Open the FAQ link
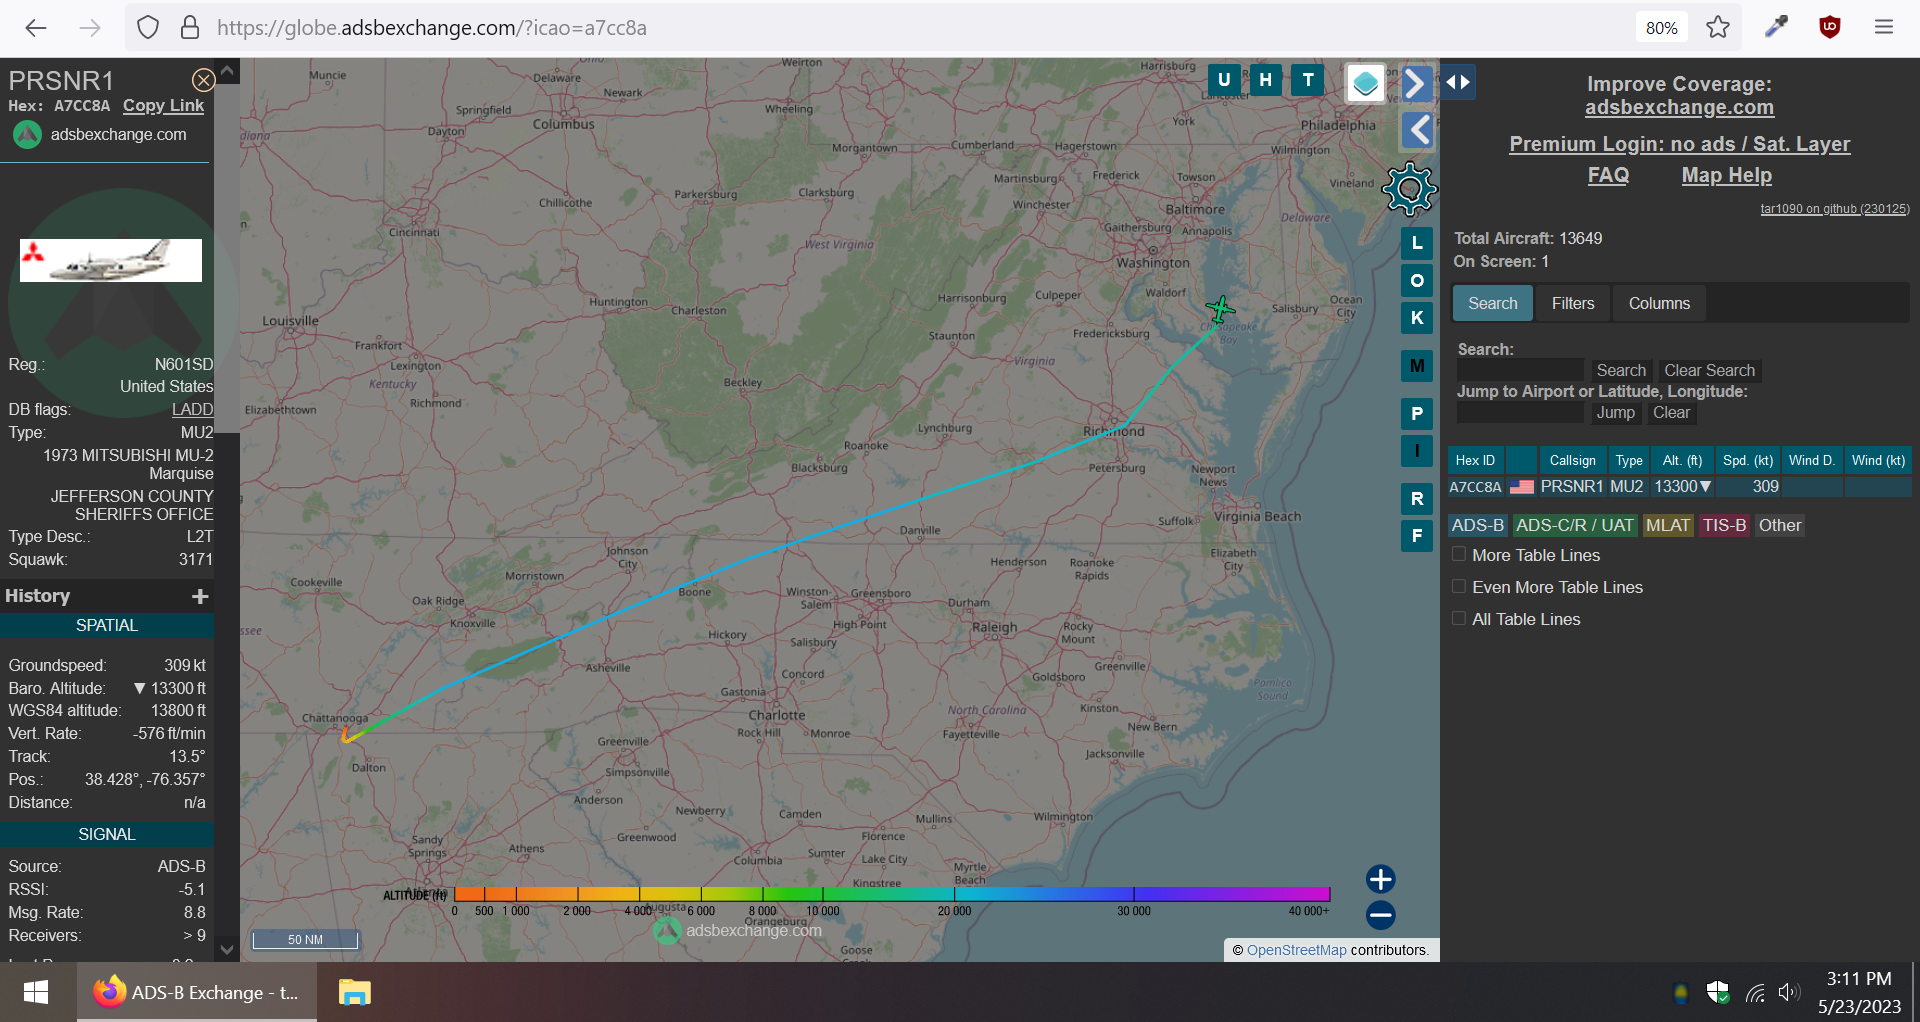Screen dimensions: 1920x1022 click(1608, 176)
